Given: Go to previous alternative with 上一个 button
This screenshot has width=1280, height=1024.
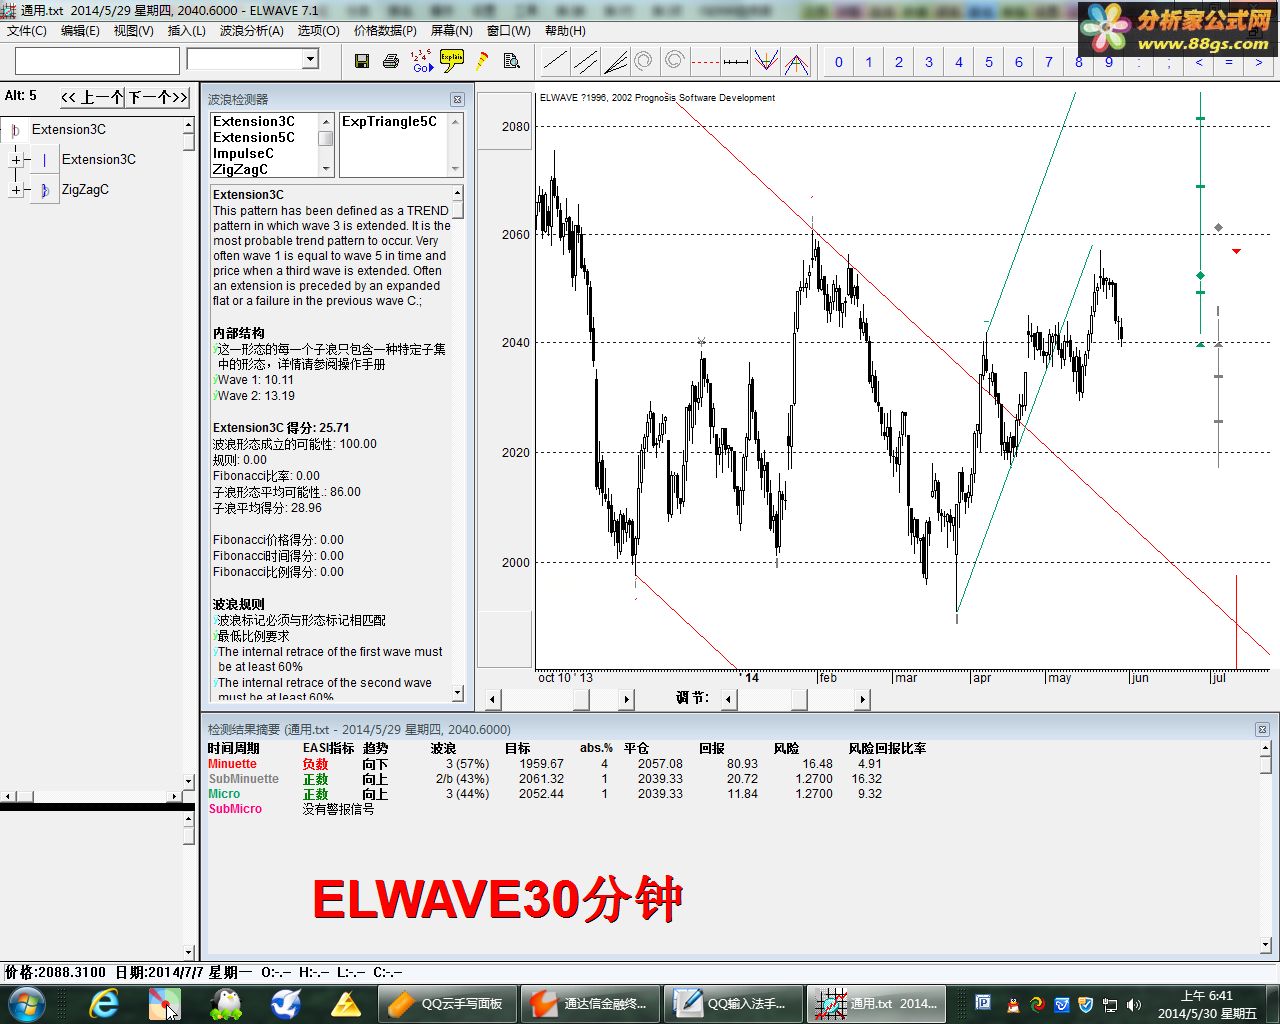Looking at the screenshot, I should point(91,97).
